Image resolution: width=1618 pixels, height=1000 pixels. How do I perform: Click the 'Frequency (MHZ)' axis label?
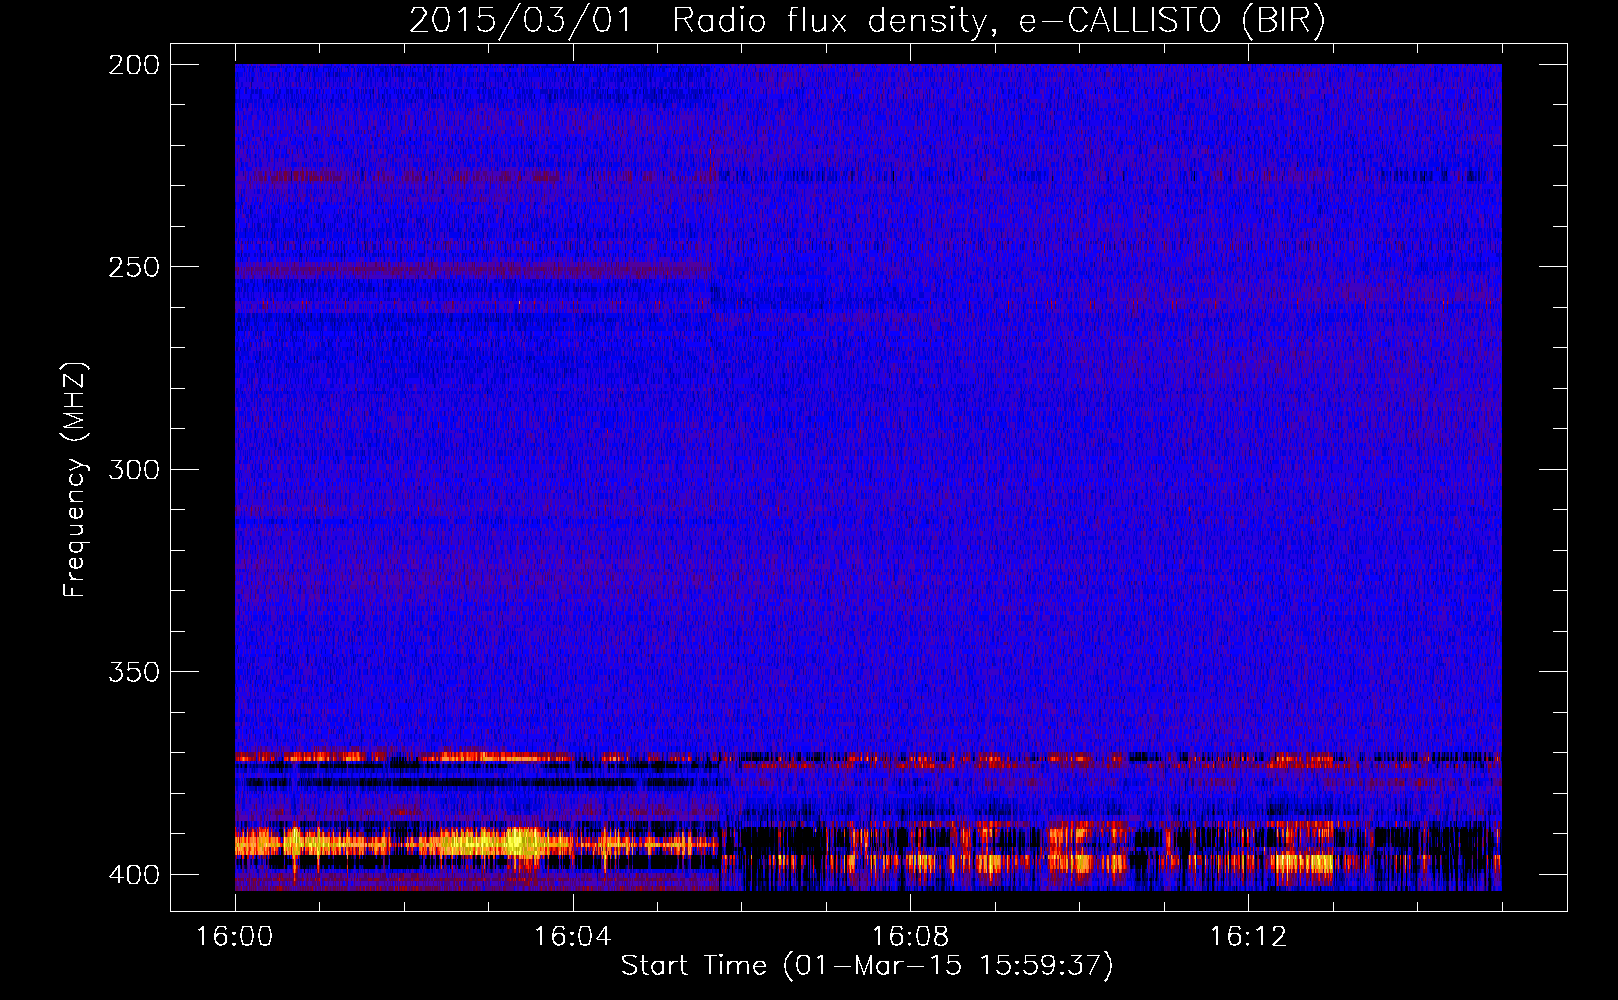point(75,480)
